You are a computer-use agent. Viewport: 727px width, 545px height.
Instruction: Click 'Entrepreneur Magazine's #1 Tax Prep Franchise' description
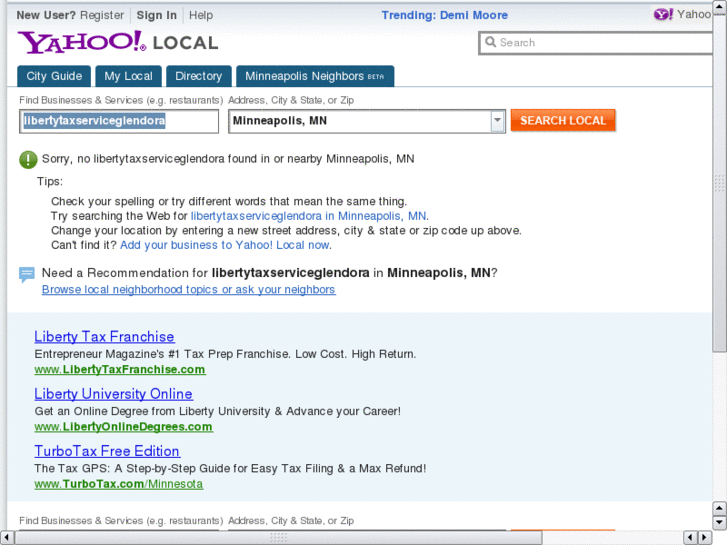coord(225,354)
